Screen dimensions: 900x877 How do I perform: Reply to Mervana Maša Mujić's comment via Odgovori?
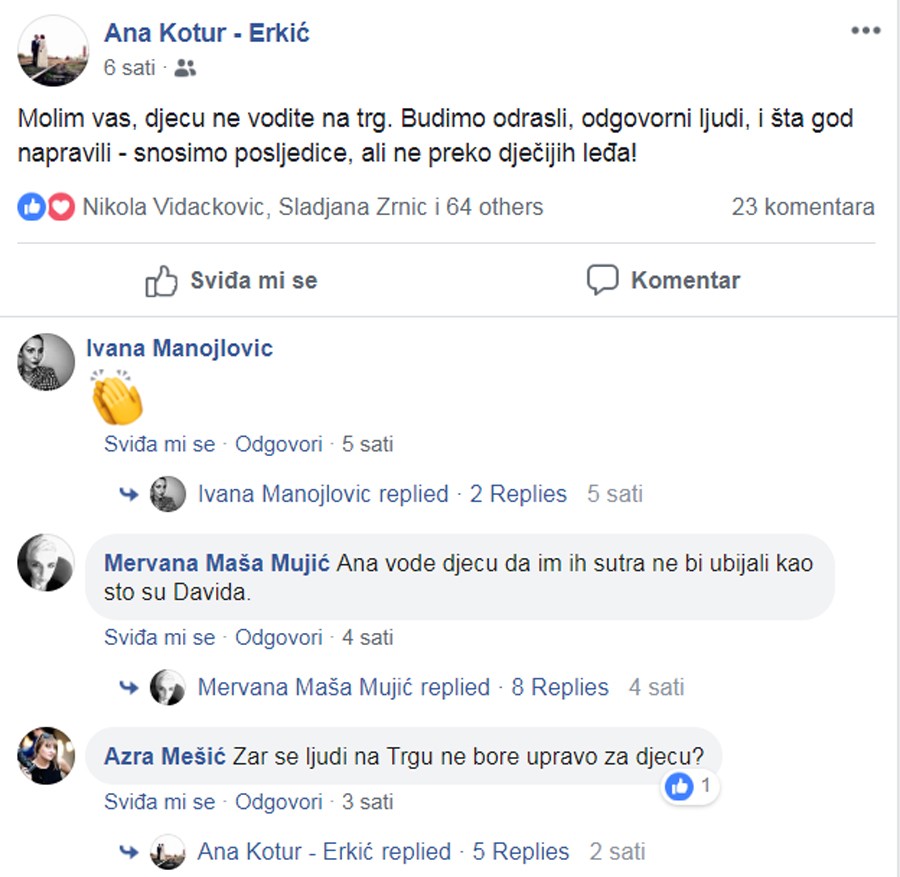click(x=279, y=637)
